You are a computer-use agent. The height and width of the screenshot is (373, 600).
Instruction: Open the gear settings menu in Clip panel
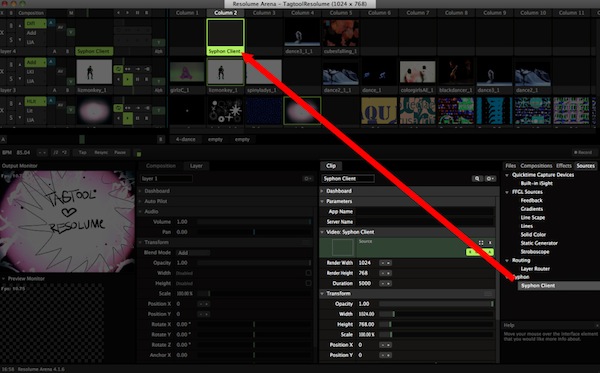(490, 179)
